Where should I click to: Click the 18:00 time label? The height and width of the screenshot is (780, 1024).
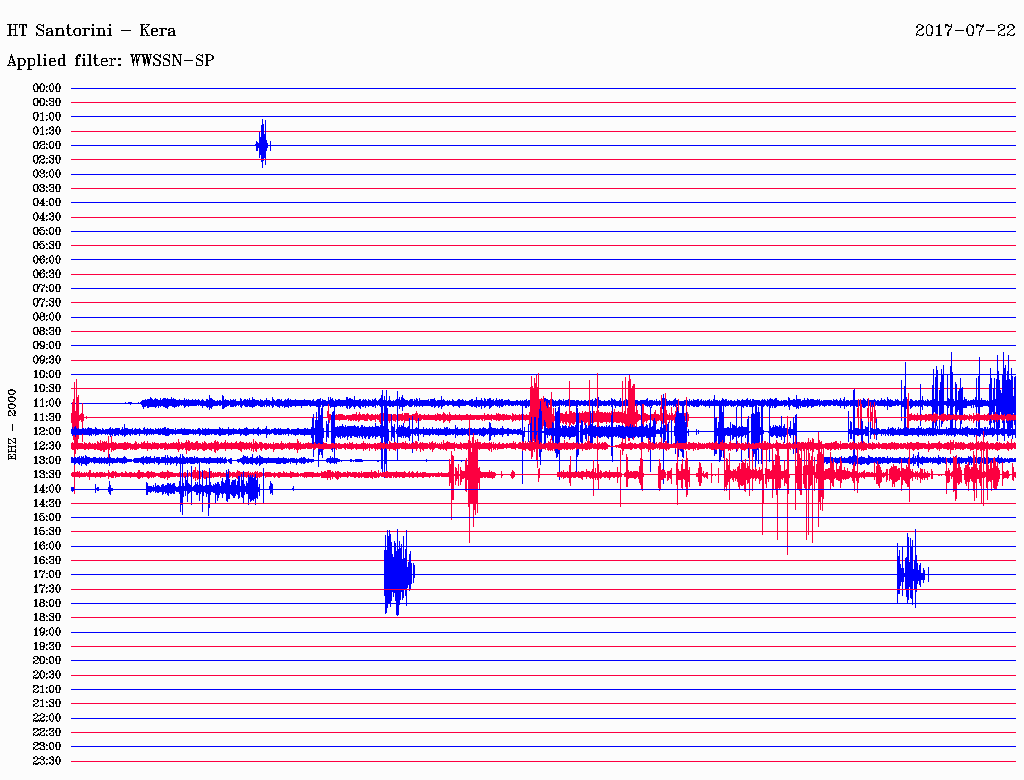pyautogui.click(x=47, y=603)
